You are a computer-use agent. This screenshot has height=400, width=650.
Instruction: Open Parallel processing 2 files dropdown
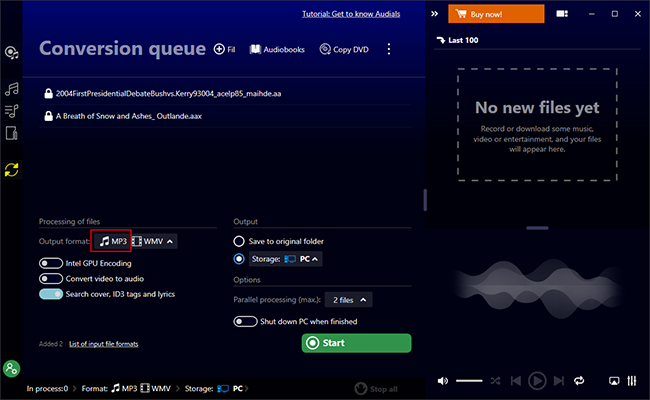(x=349, y=300)
